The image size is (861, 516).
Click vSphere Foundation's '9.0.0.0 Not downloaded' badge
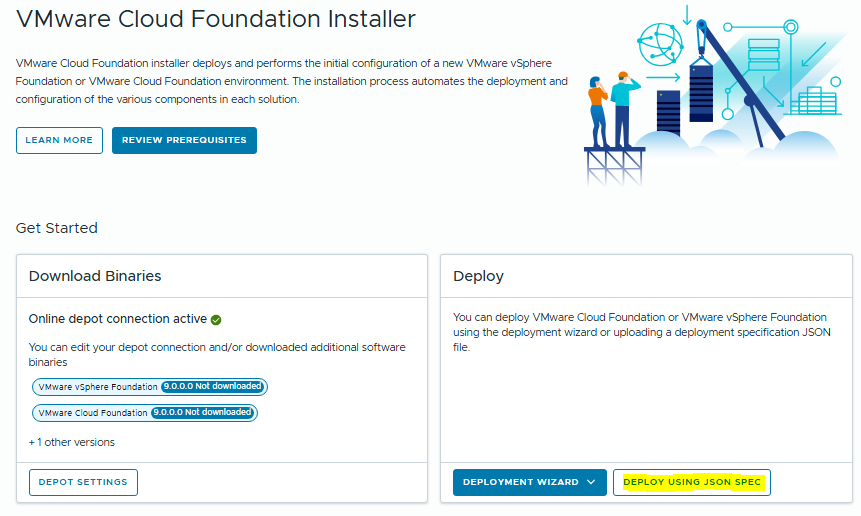[x=212, y=387]
